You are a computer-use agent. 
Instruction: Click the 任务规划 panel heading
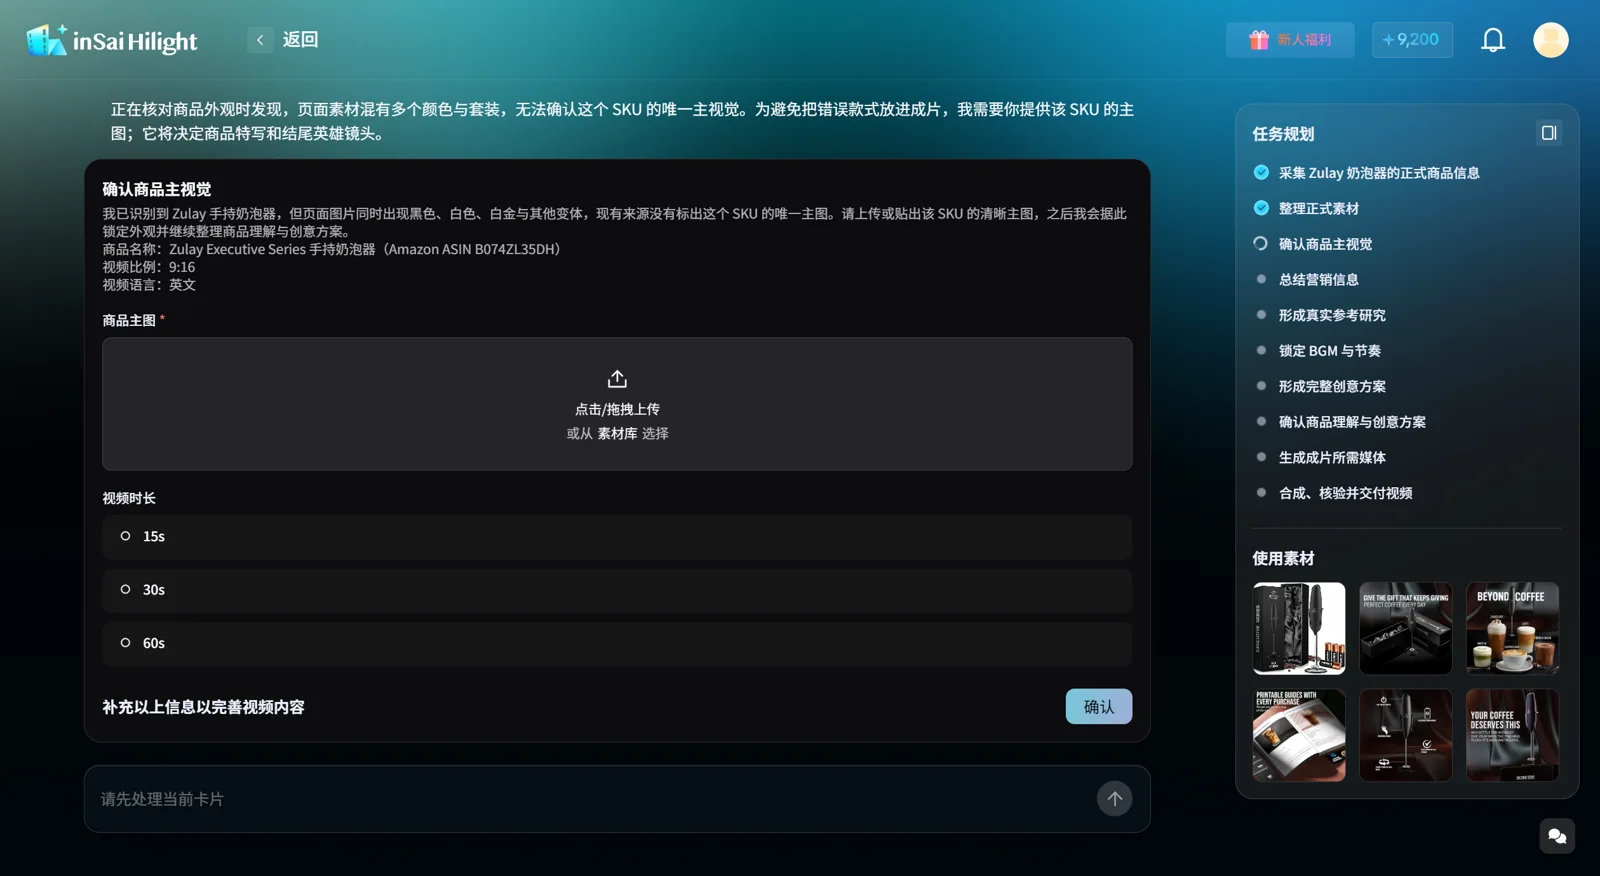(x=1283, y=134)
